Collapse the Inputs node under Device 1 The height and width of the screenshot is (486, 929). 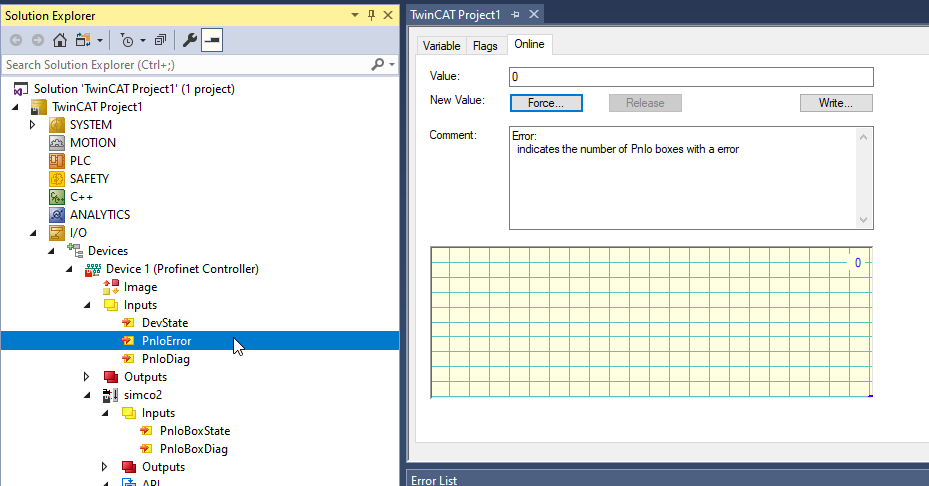[88, 305]
